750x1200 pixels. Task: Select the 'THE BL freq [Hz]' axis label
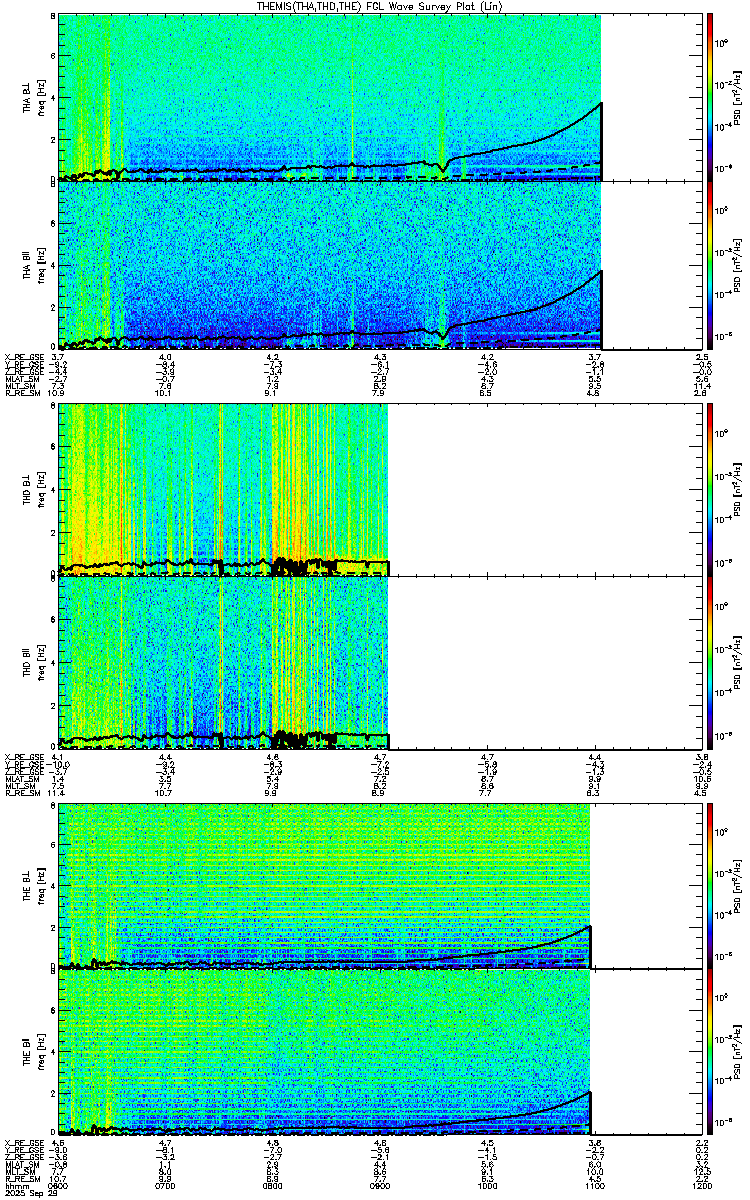coord(35,885)
